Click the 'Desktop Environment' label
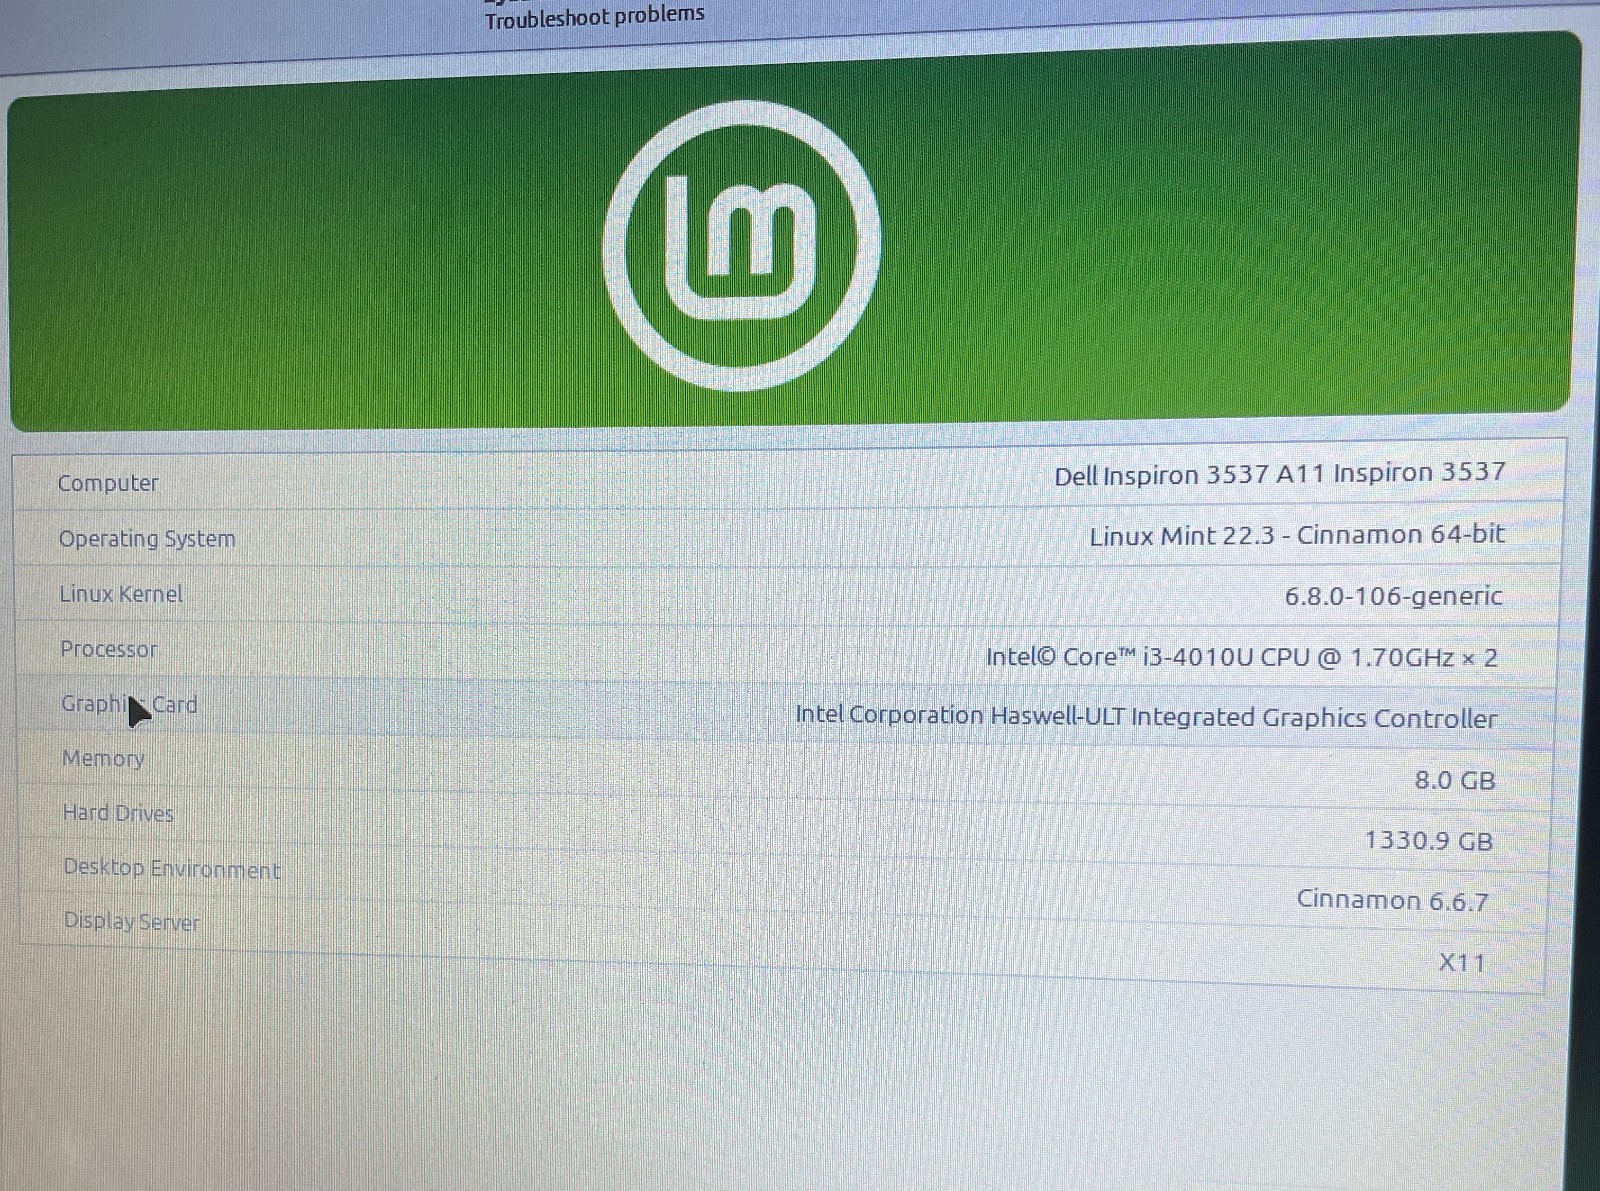The image size is (1600, 1191). 172,868
